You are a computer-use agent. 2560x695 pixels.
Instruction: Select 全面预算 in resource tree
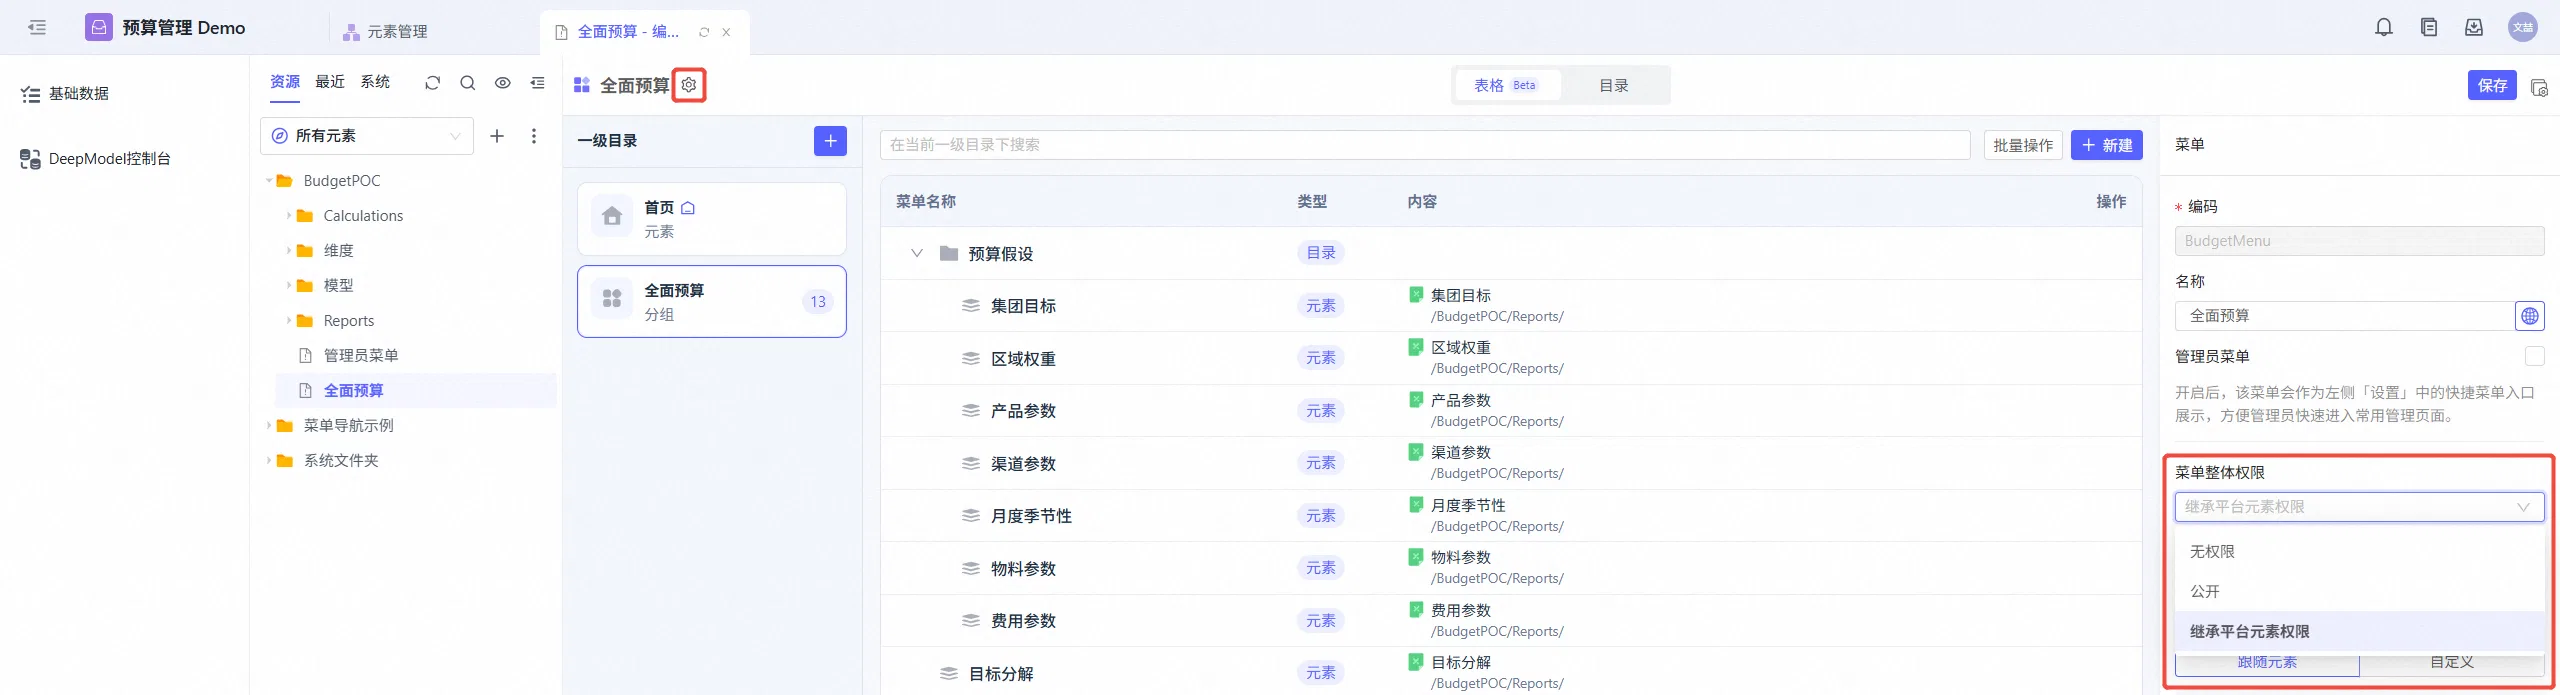pyautogui.click(x=353, y=391)
